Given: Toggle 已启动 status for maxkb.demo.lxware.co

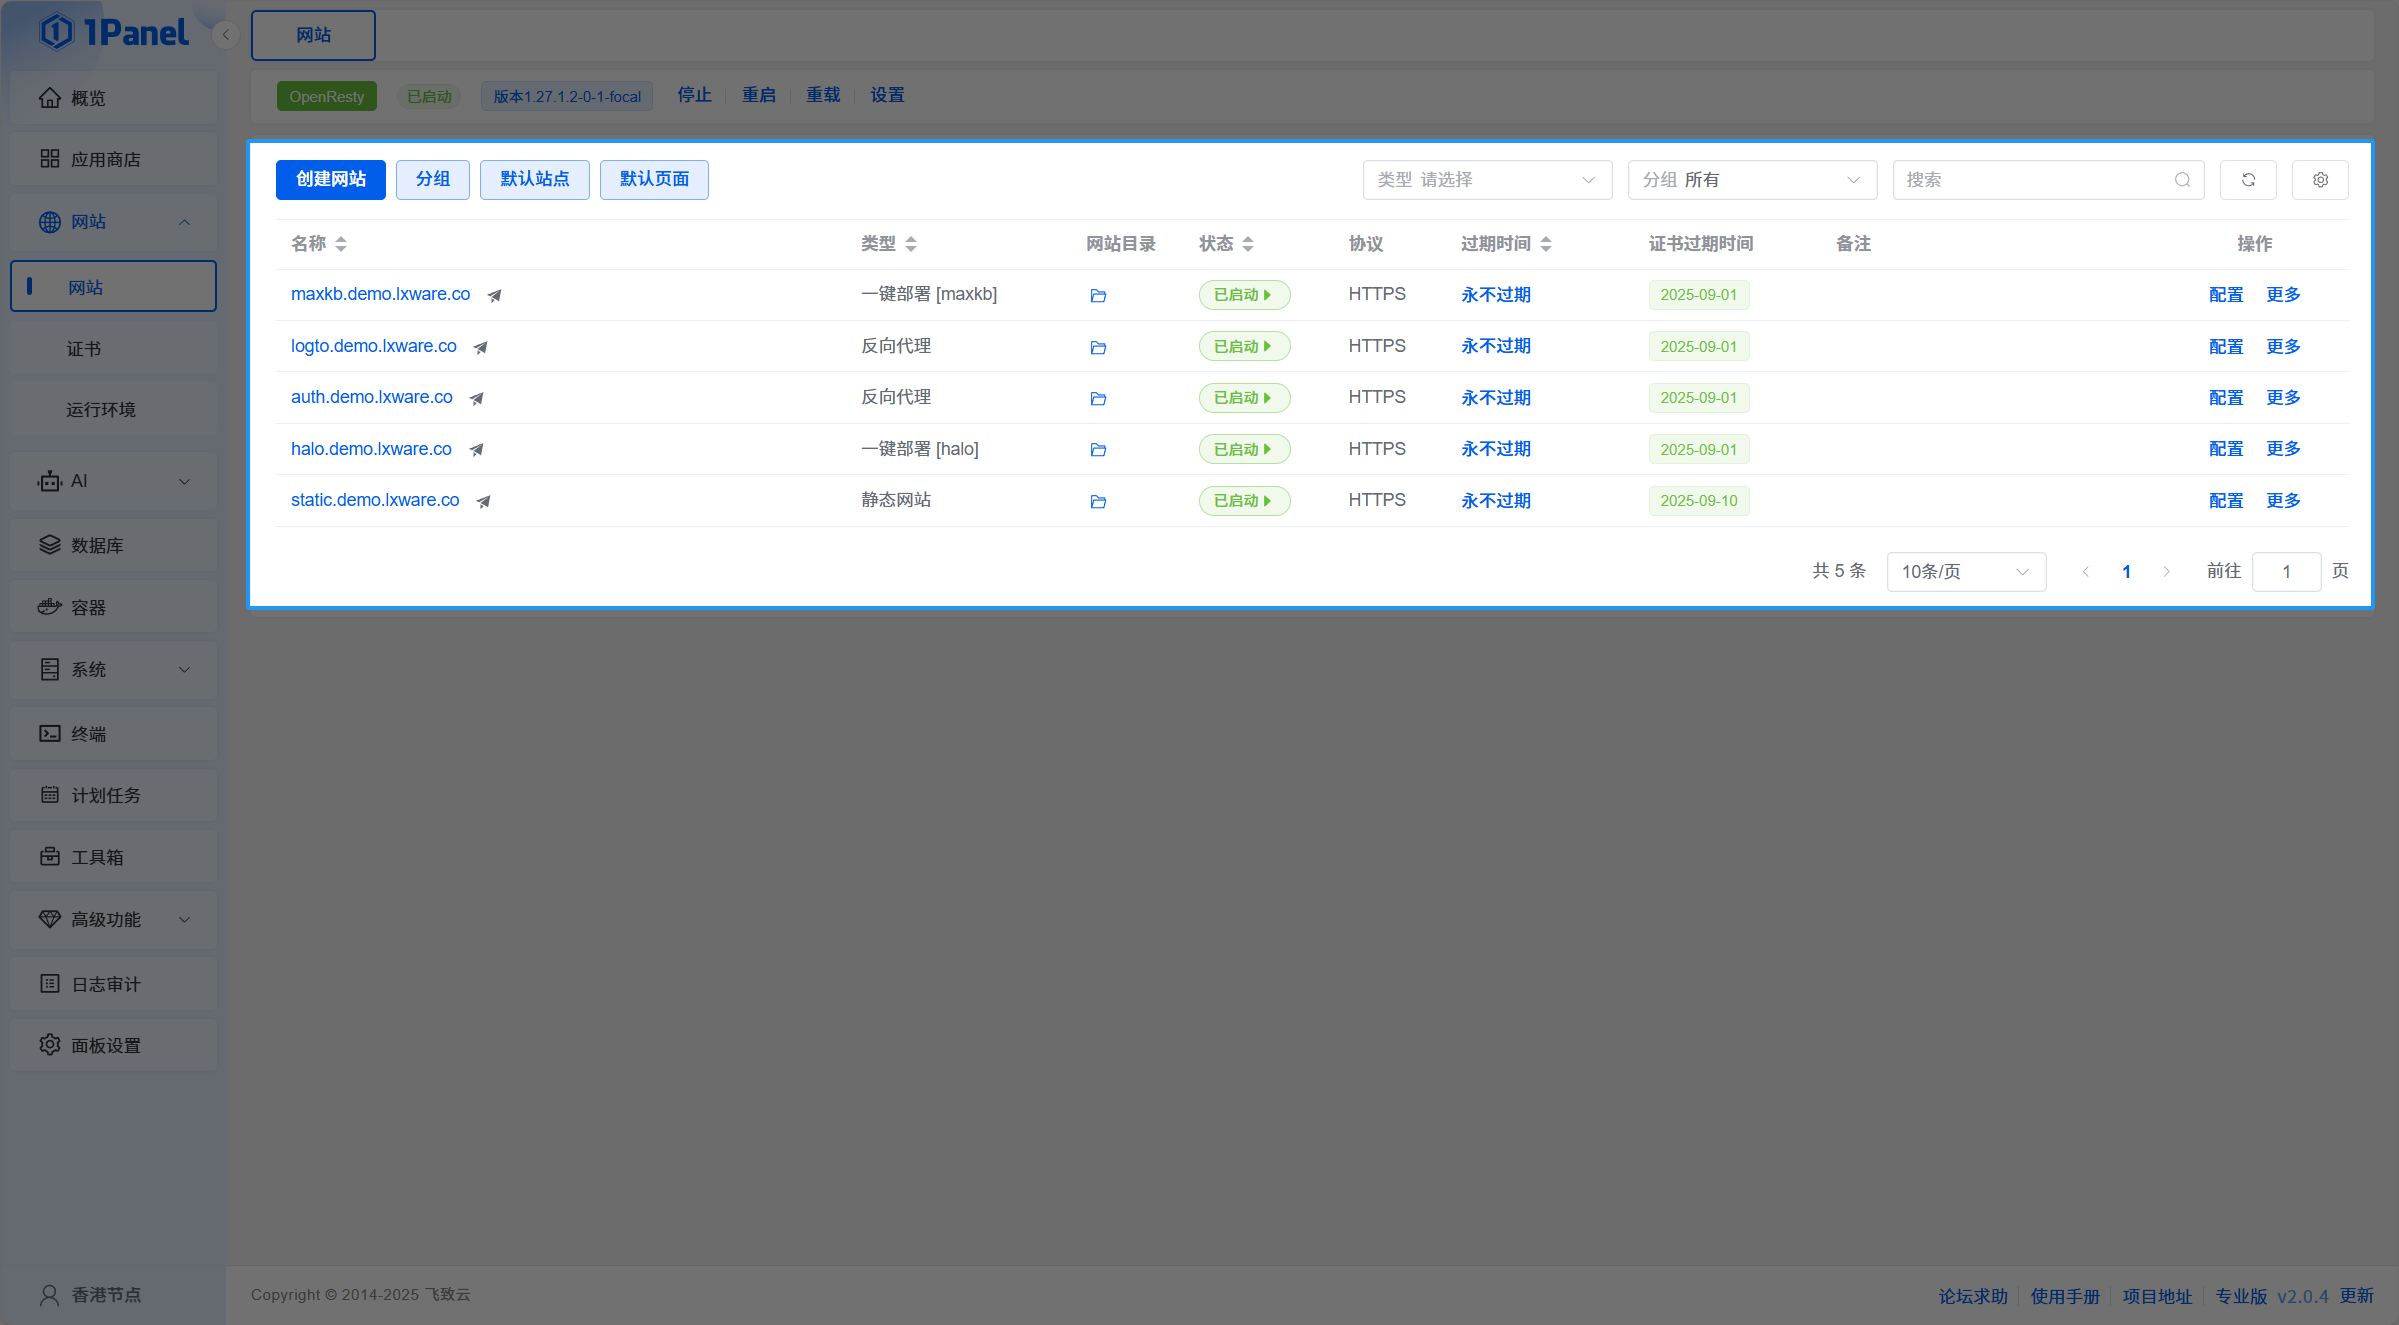Looking at the screenshot, I should (1243, 295).
